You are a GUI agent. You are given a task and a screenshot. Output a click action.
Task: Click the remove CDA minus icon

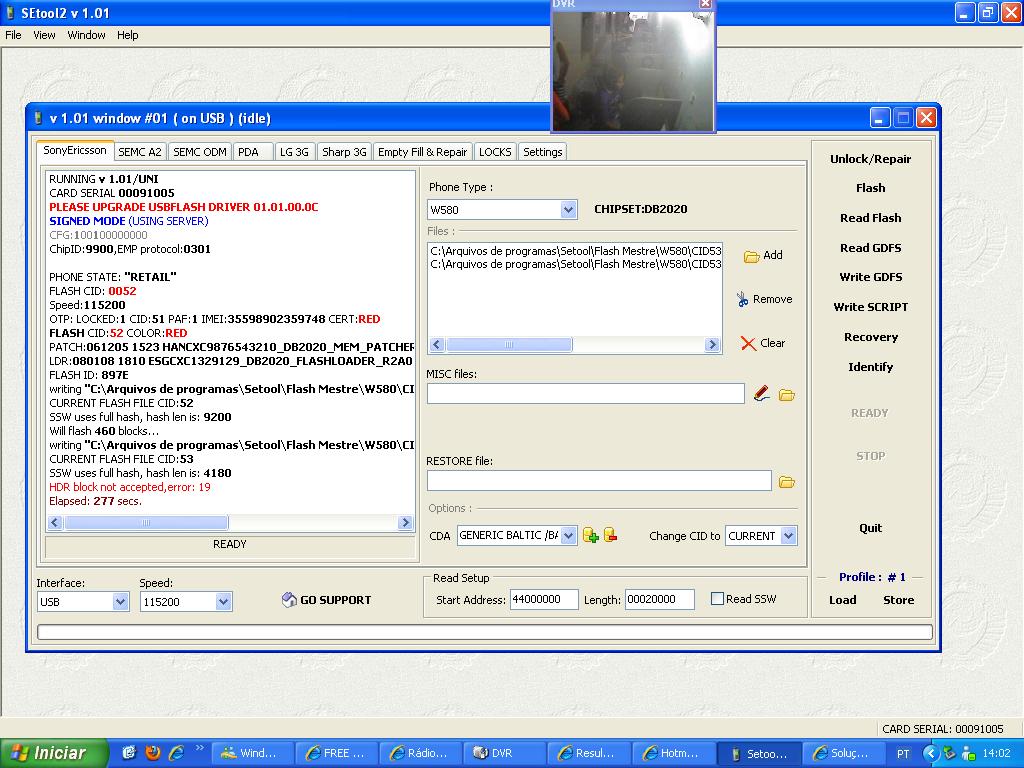(611, 535)
